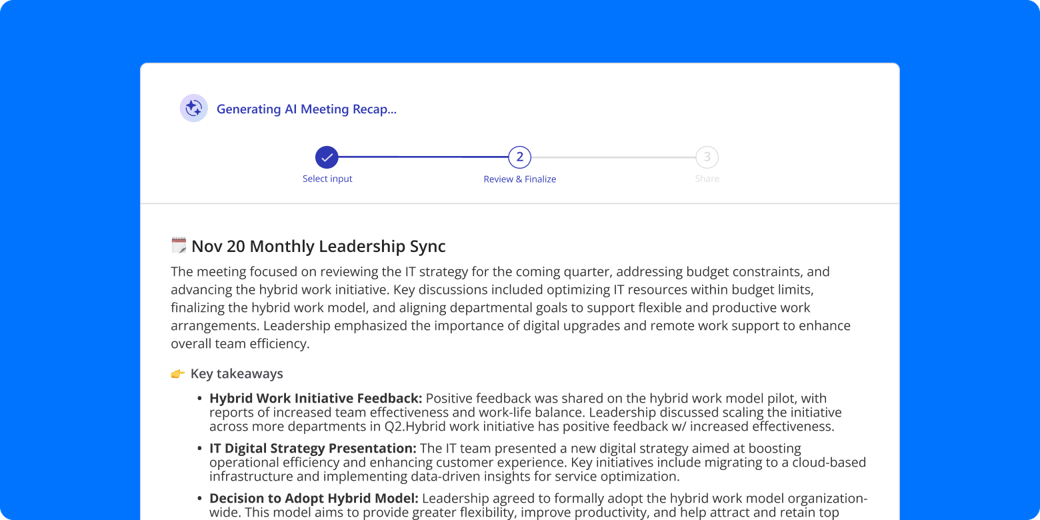Select step 2 circle in progress tracker
1040x520 pixels.
[519, 157]
